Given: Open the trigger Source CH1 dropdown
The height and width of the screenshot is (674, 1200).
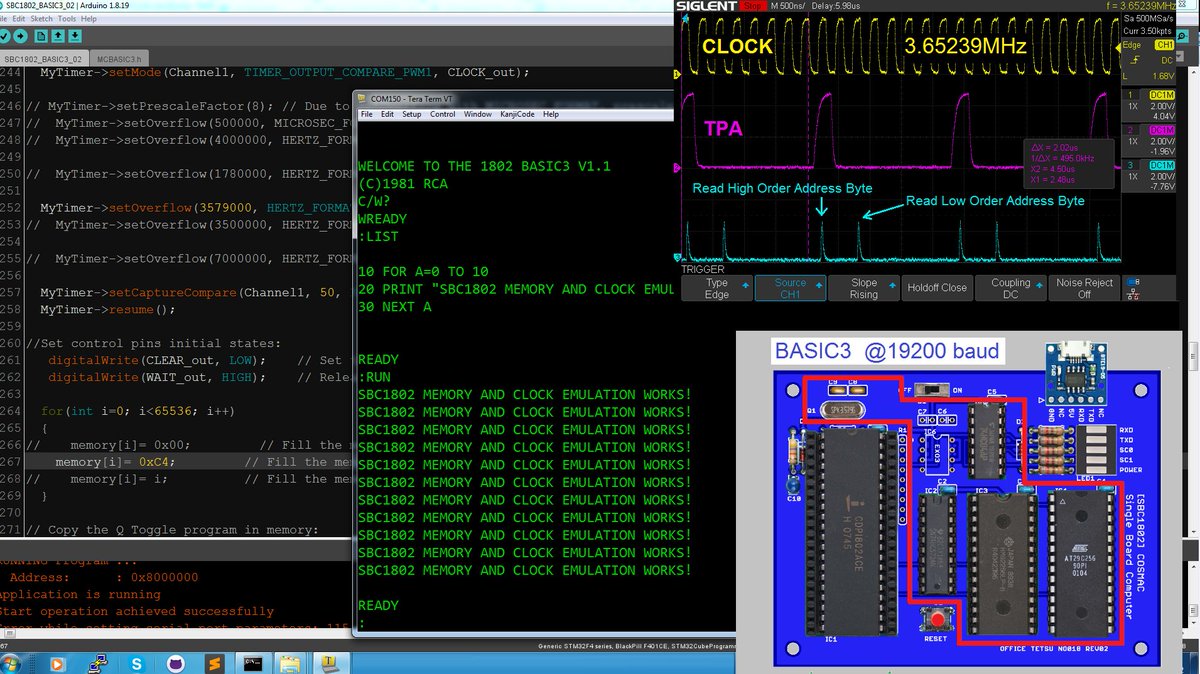Looking at the screenshot, I should pos(790,288).
